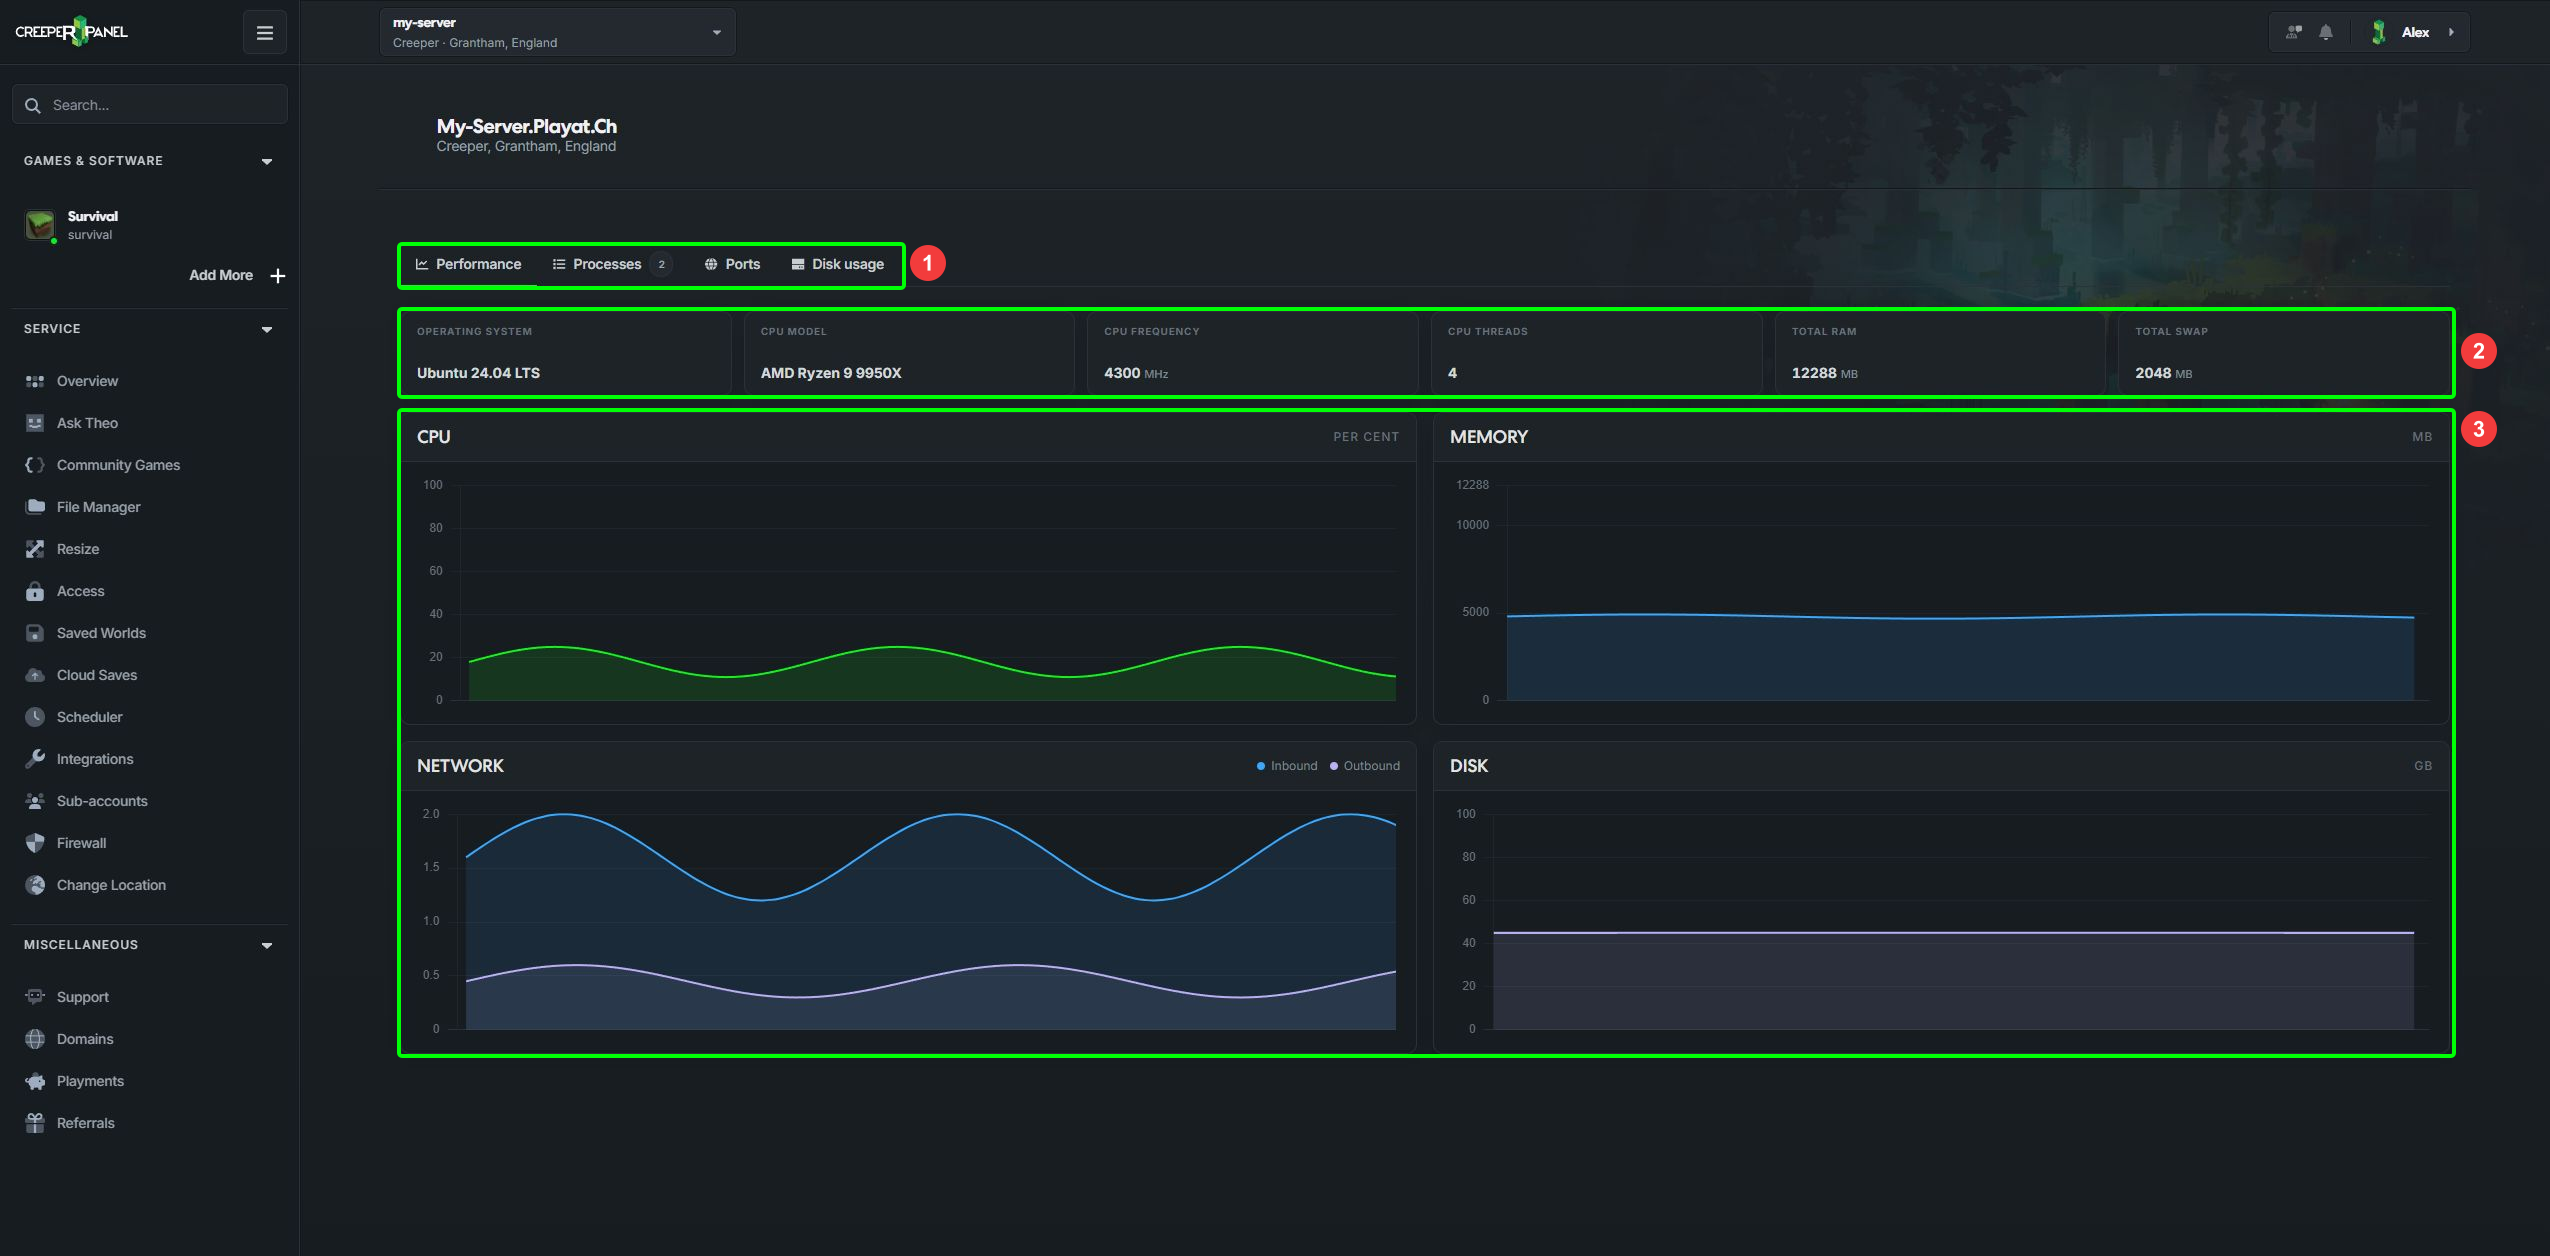Click the Access padlock icon
Screen dimensions: 2550x1256
pyautogui.click(x=35, y=591)
